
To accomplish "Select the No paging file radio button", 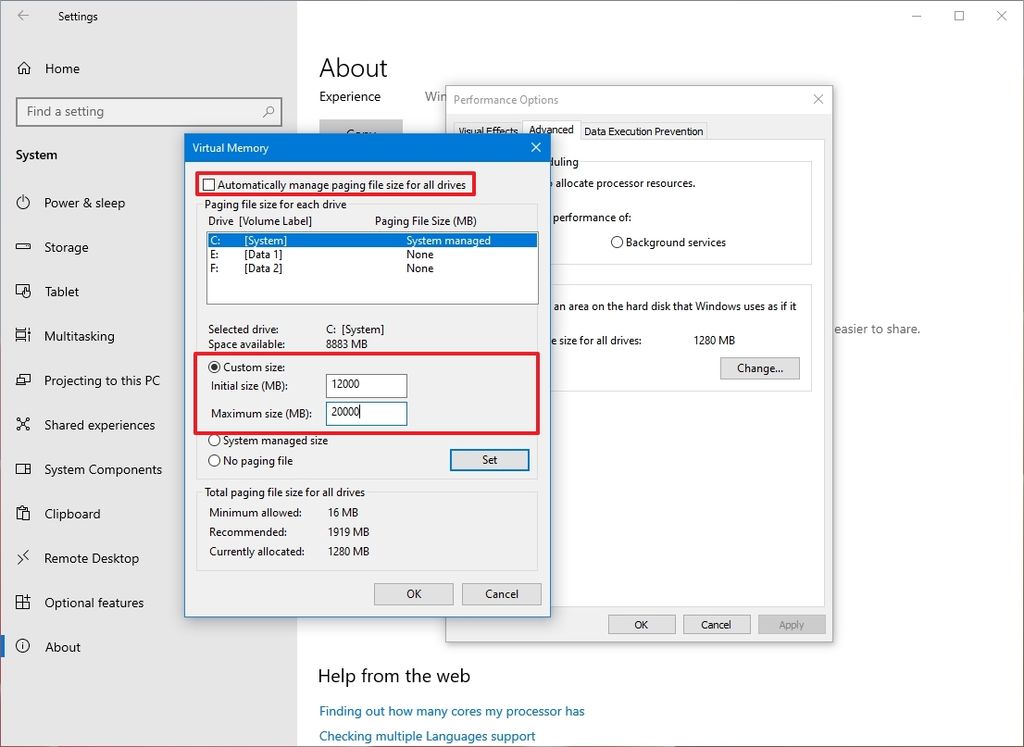I will point(214,460).
